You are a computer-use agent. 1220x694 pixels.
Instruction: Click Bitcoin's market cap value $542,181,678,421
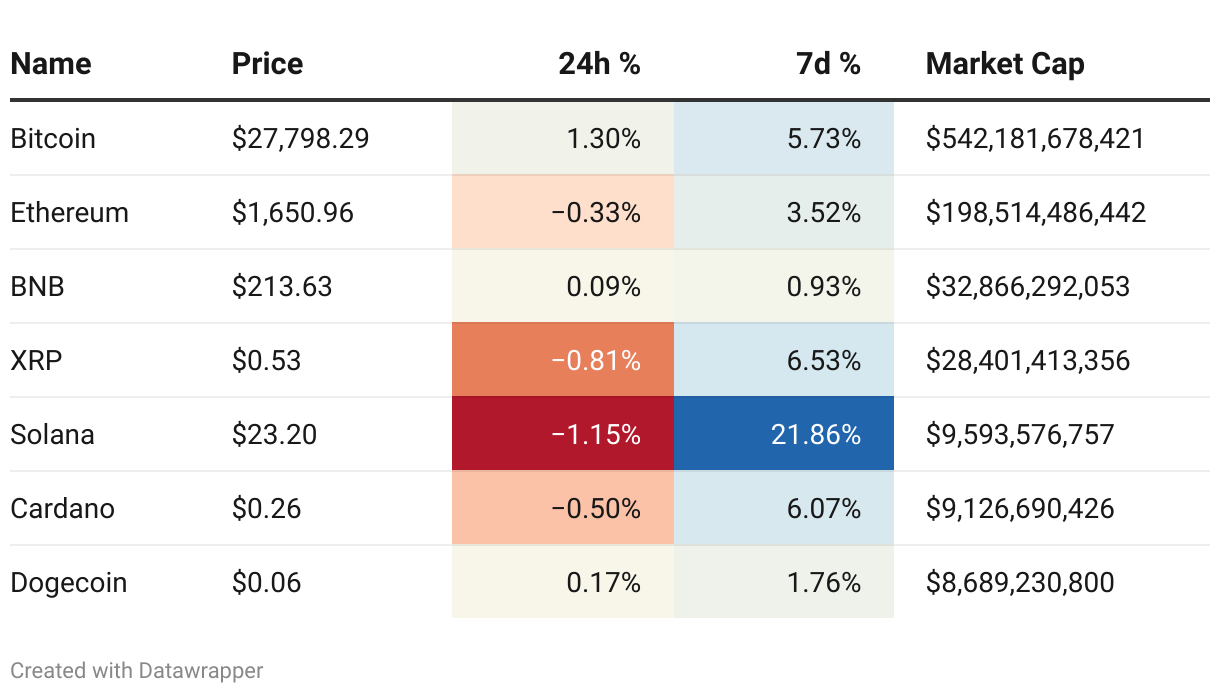pyautogui.click(x=1035, y=138)
